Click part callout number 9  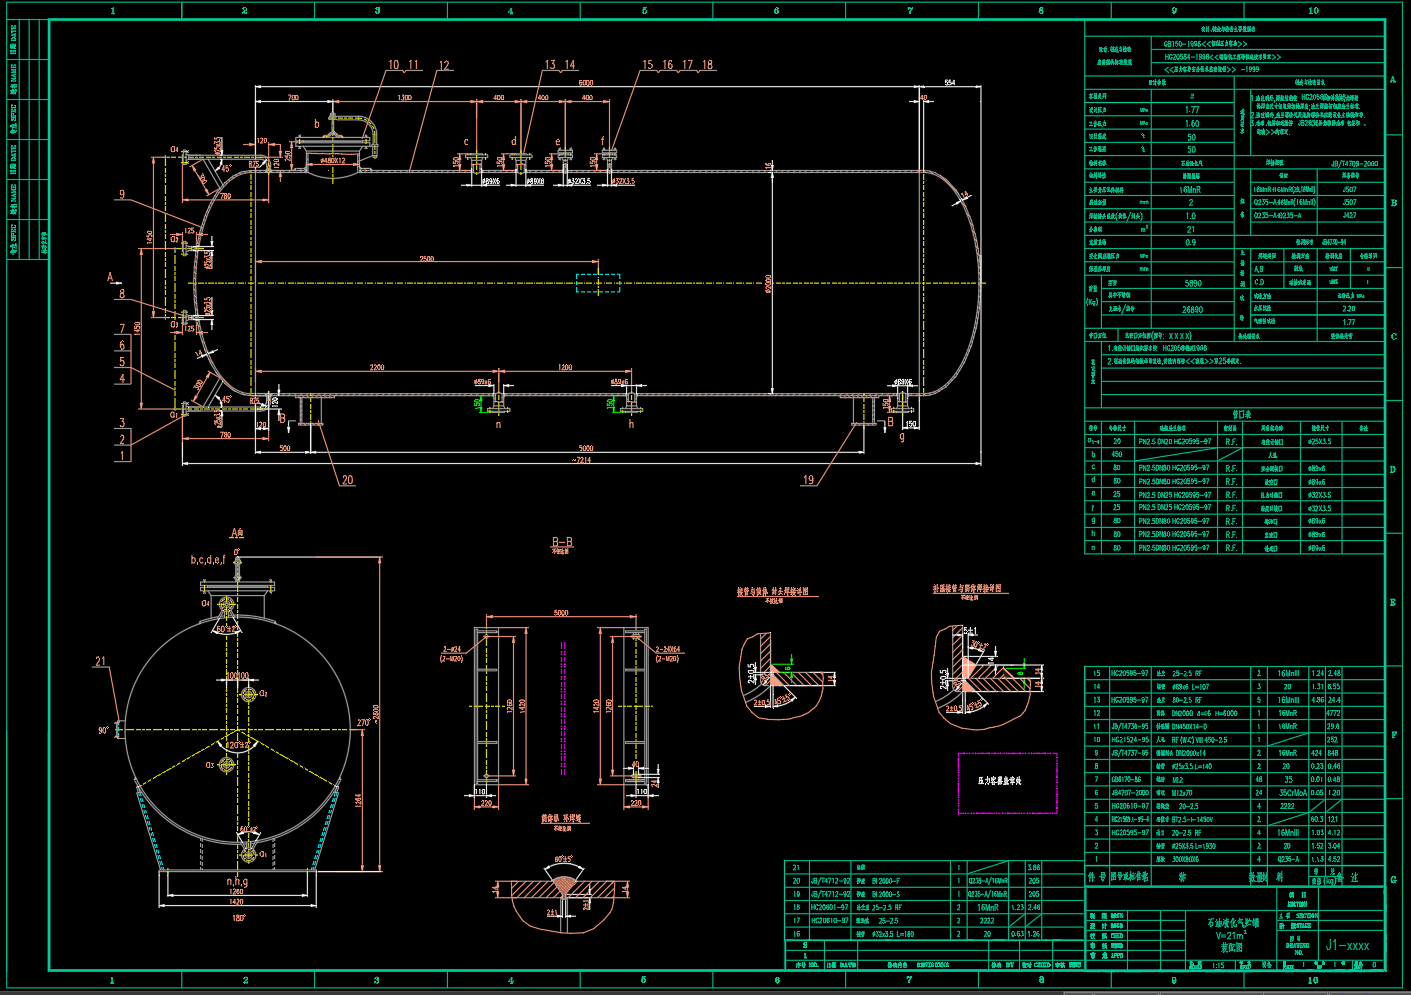[x=122, y=195]
